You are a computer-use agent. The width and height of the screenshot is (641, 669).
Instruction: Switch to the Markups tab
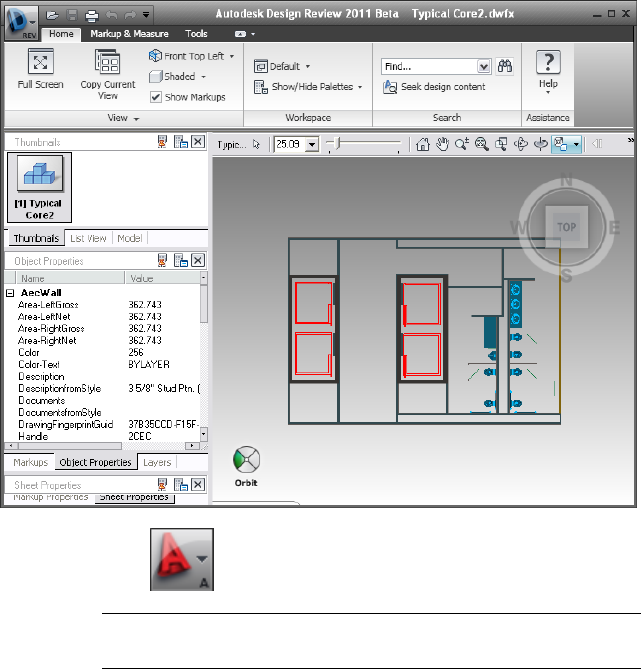(x=30, y=462)
